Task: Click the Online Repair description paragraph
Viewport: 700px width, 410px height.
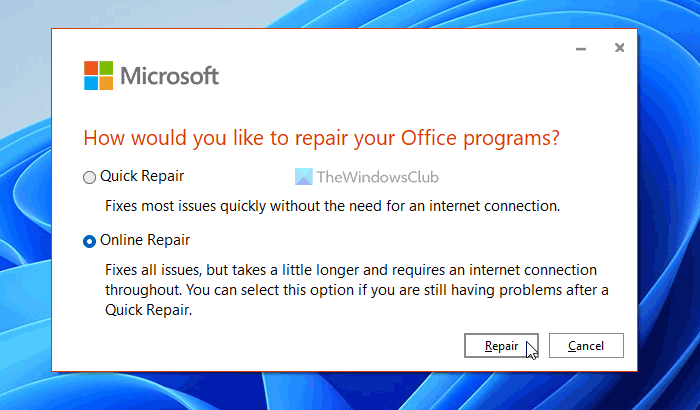Action: tap(357, 289)
